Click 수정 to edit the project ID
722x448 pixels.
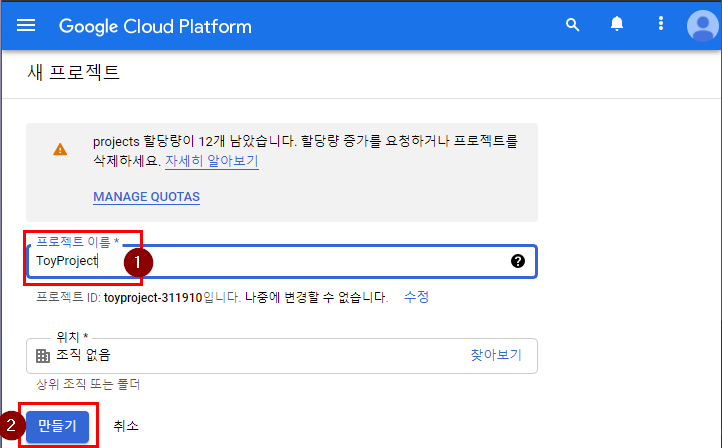pyautogui.click(x=416, y=297)
